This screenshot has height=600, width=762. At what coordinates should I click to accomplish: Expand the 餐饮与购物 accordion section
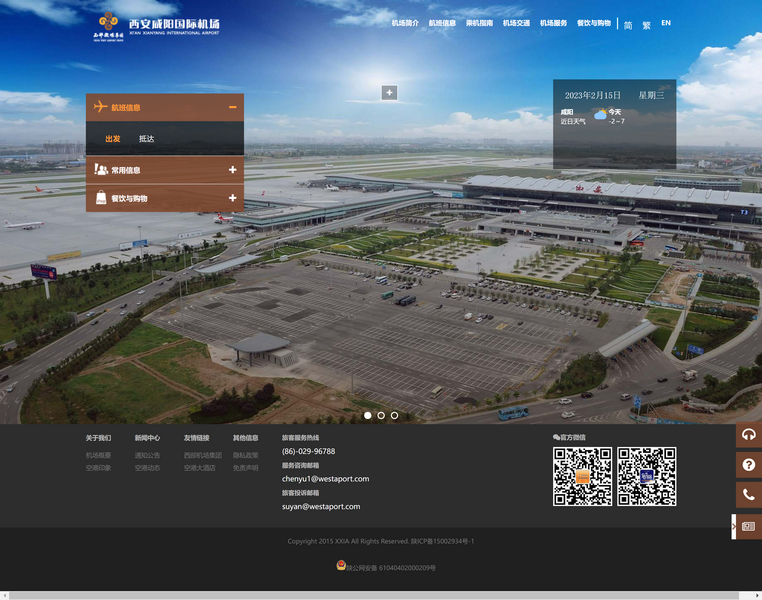232,198
